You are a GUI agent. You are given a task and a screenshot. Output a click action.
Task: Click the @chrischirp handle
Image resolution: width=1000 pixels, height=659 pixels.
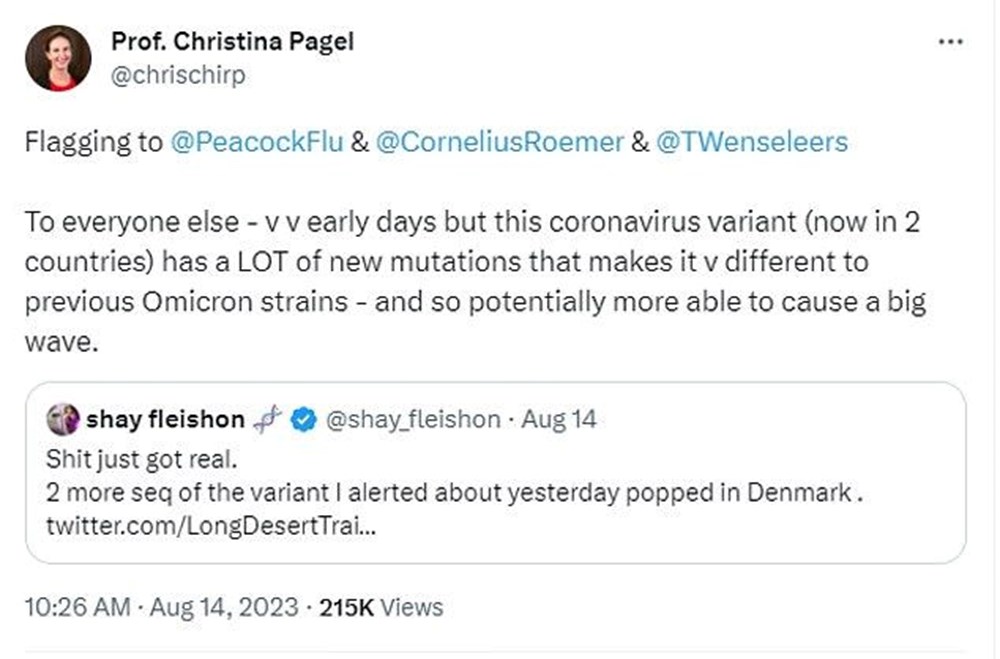tap(178, 76)
